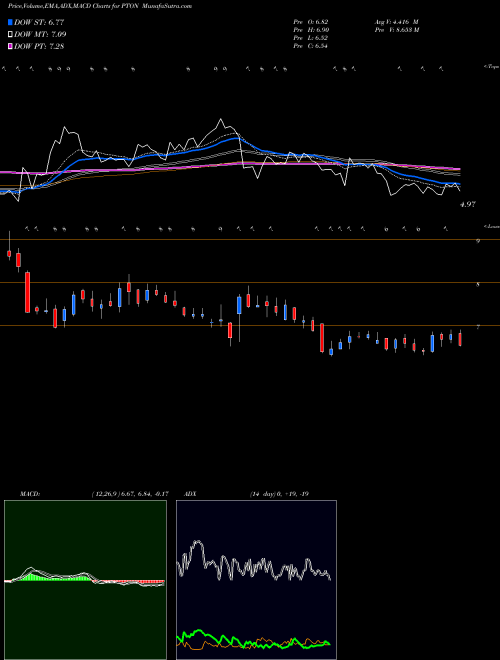The image size is (500, 660).
Task: Click the latest red candlestick on the price chart
Action: coord(460,339)
